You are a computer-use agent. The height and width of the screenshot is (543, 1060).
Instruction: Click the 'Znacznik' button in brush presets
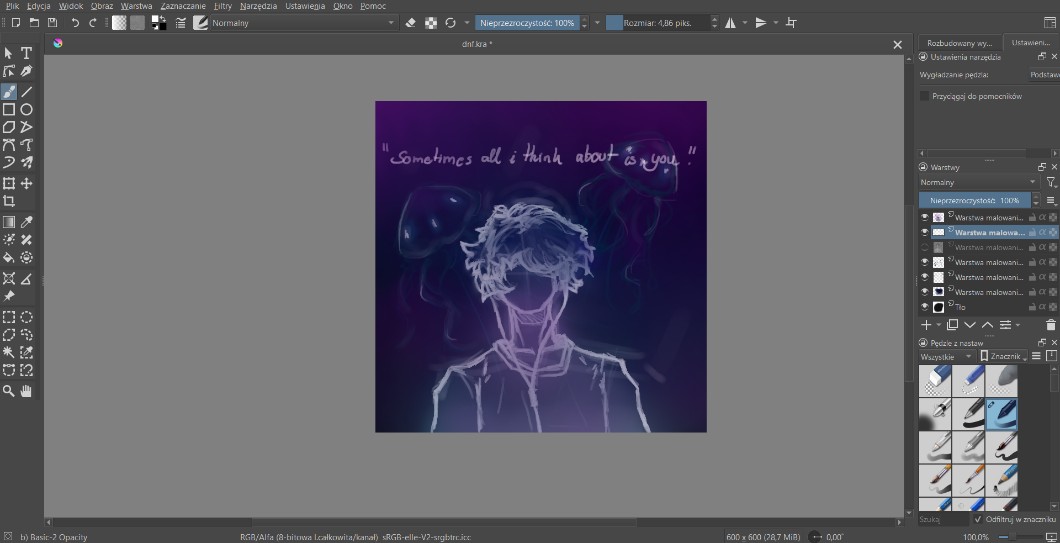click(x=1002, y=356)
